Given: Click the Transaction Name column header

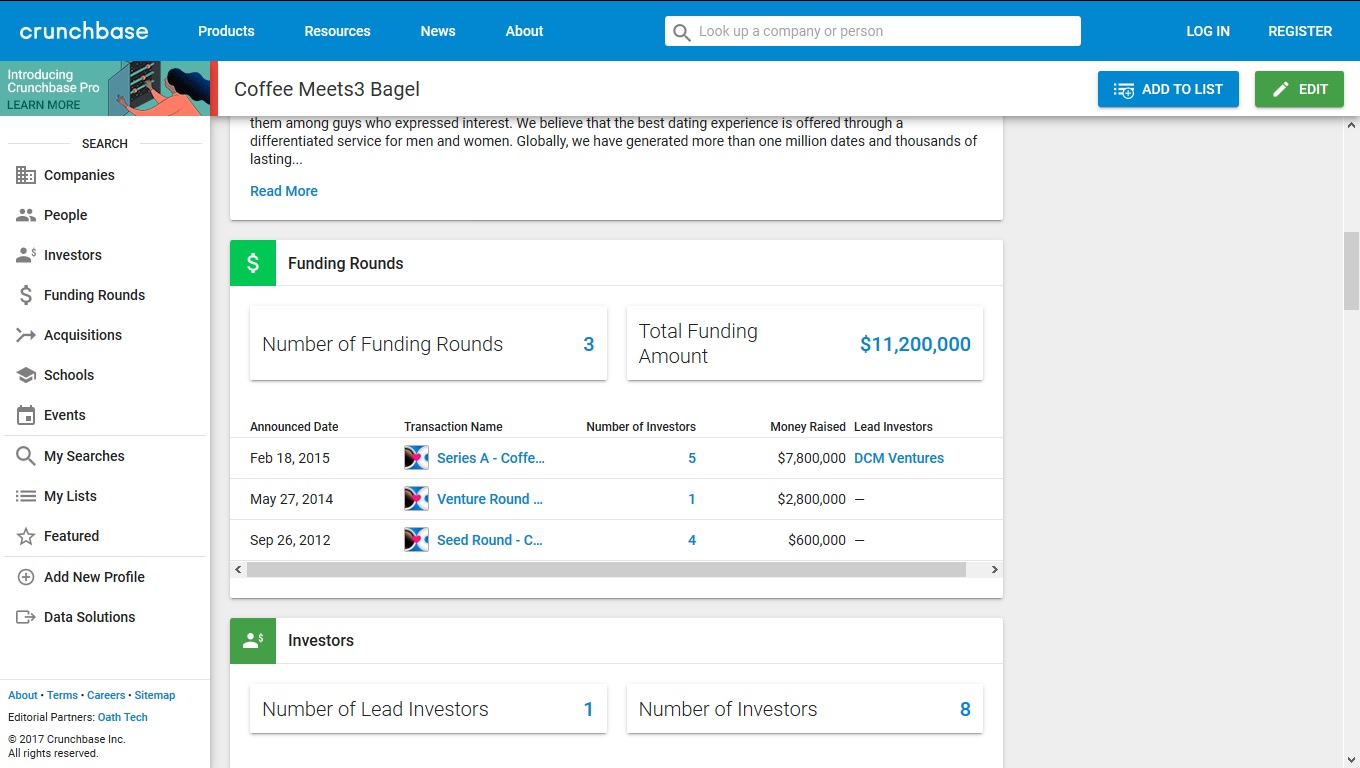Looking at the screenshot, I should click(x=453, y=427).
